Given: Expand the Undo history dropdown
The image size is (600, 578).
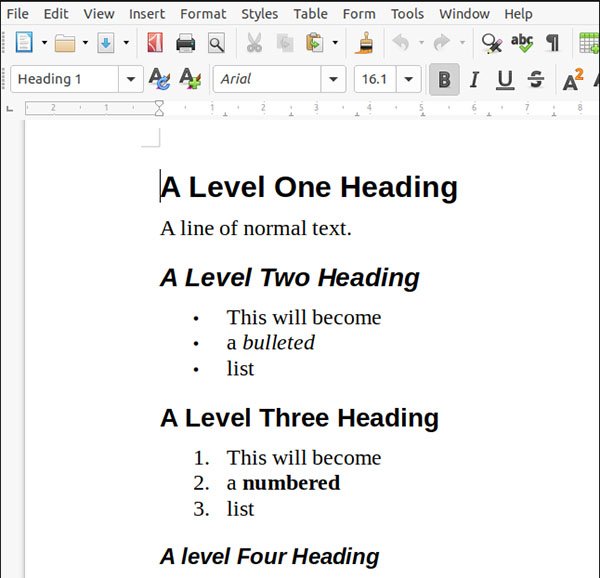Looking at the screenshot, I should pyautogui.click(x=421, y=42).
